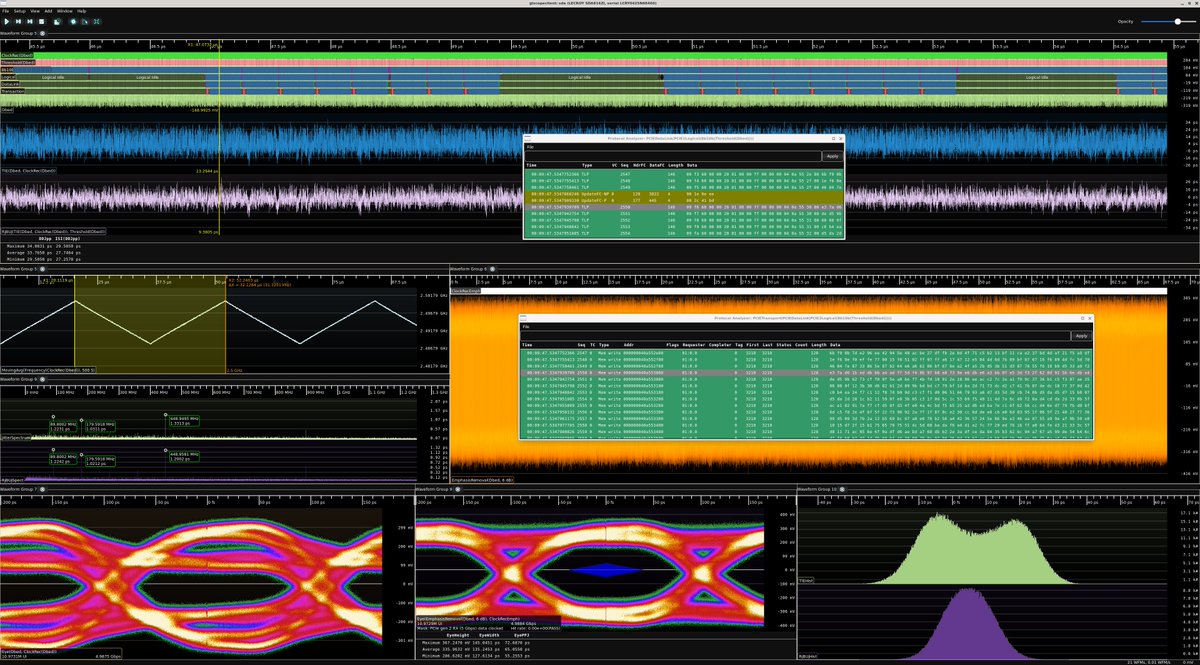Image resolution: width=1200 pixels, height=665 pixels.
Task: Click the TIE(Dbed, ClockRec(Dbed)) trace label
Action: (x=28, y=171)
